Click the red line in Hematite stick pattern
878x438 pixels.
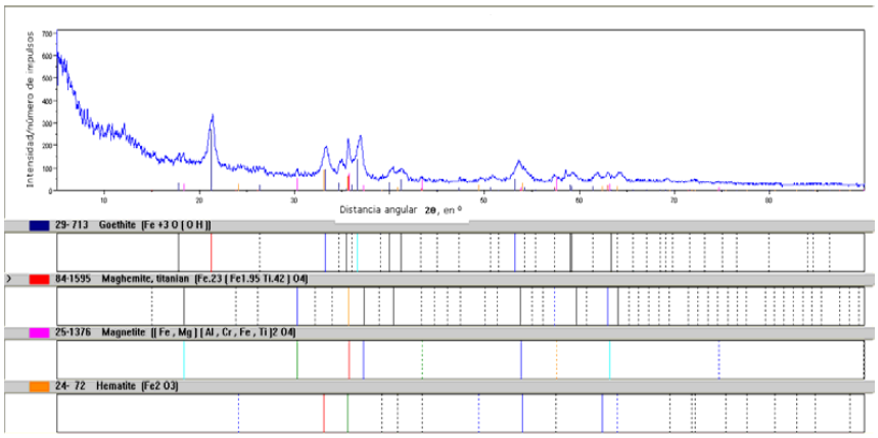(x=324, y=412)
